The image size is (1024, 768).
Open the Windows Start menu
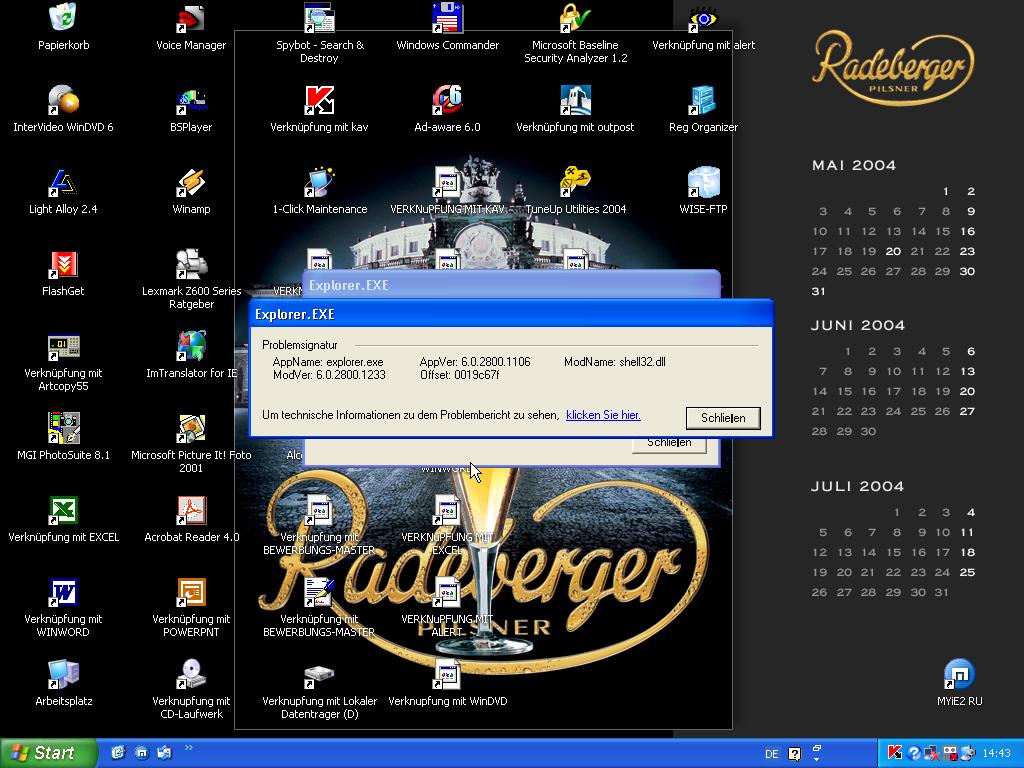pyautogui.click(x=47, y=753)
